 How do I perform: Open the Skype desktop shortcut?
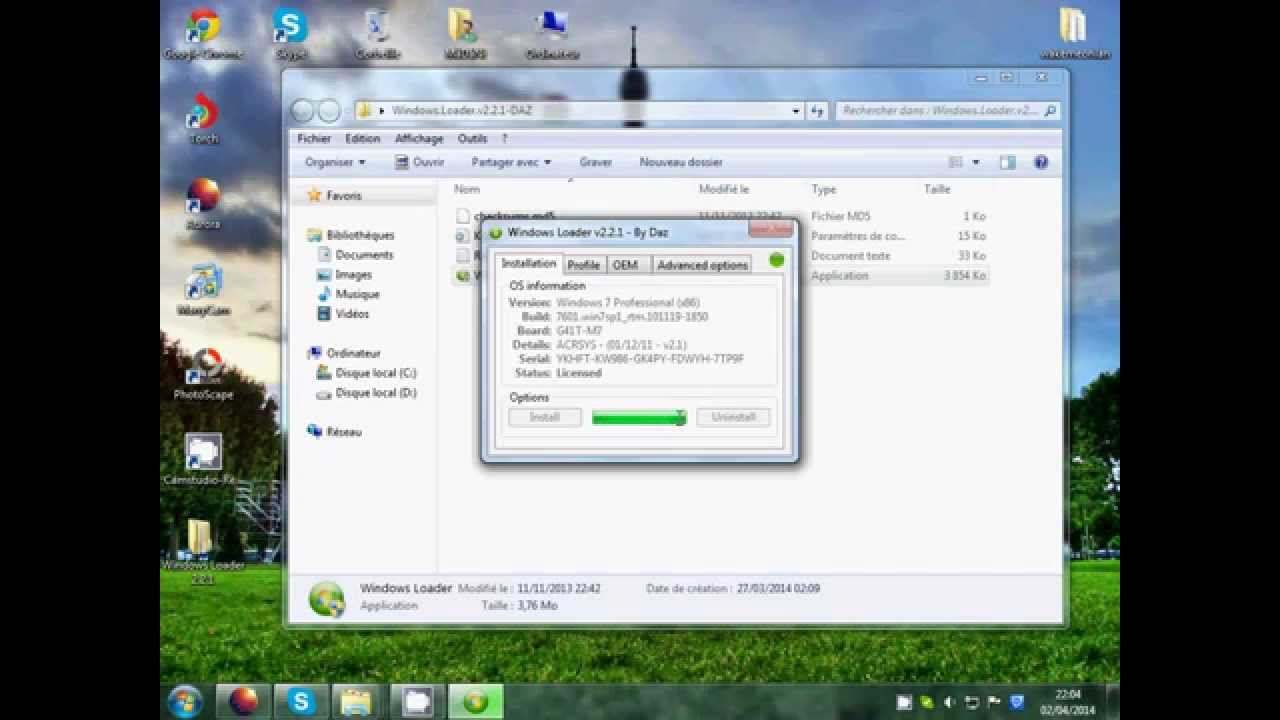290,34
